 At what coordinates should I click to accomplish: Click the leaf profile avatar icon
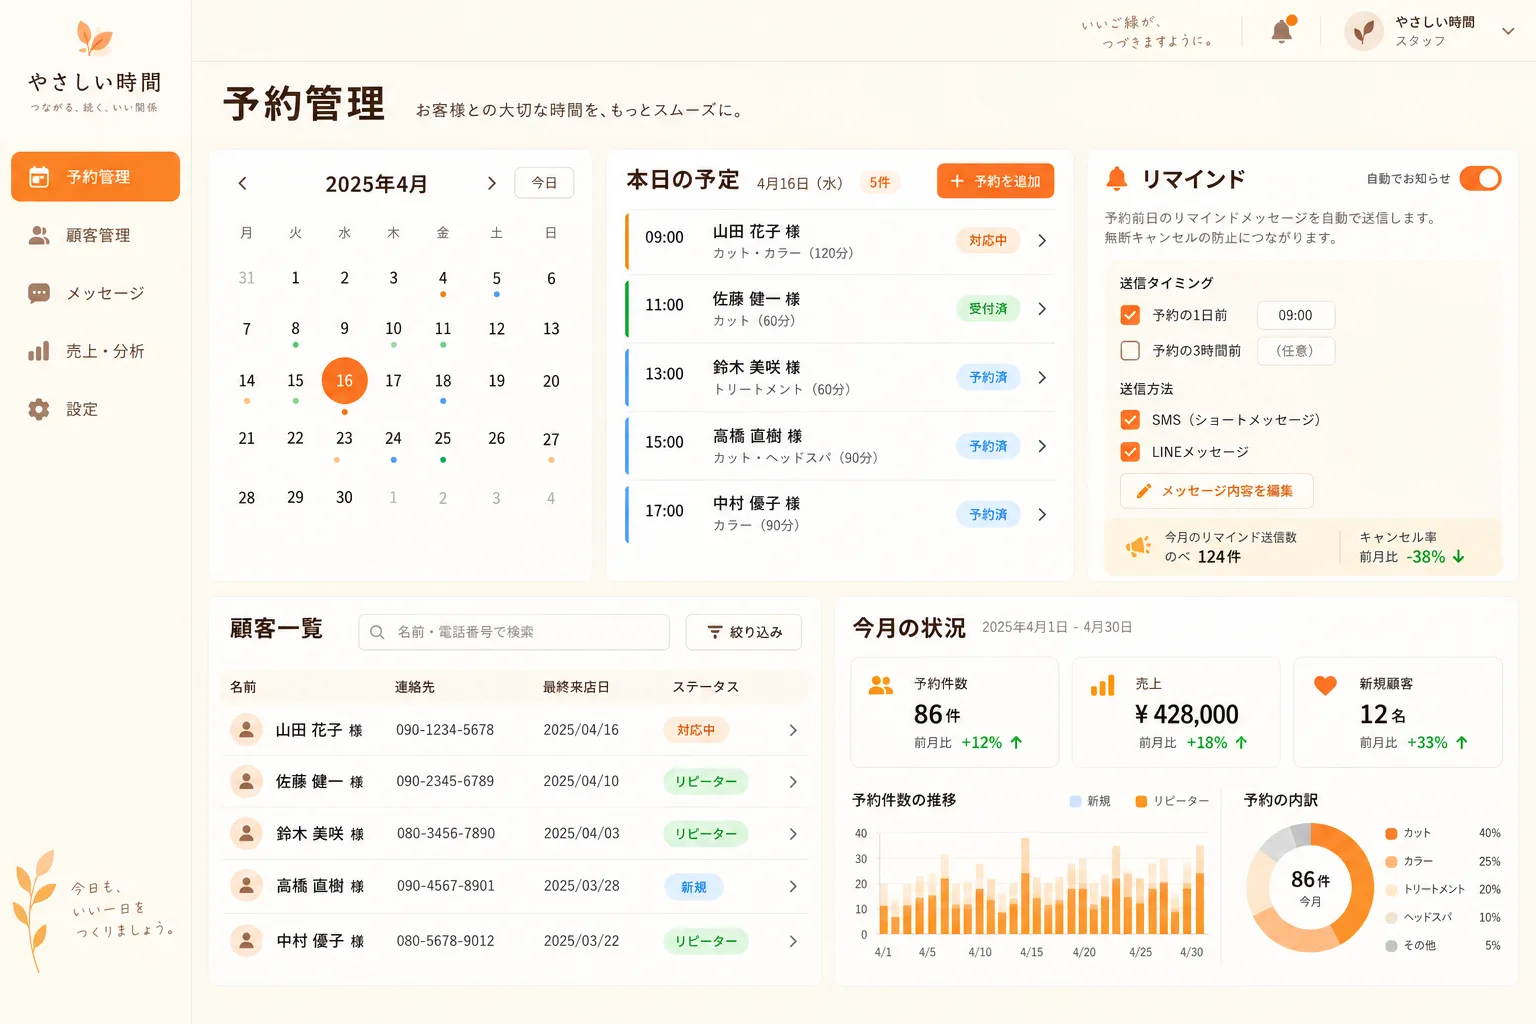click(1364, 31)
